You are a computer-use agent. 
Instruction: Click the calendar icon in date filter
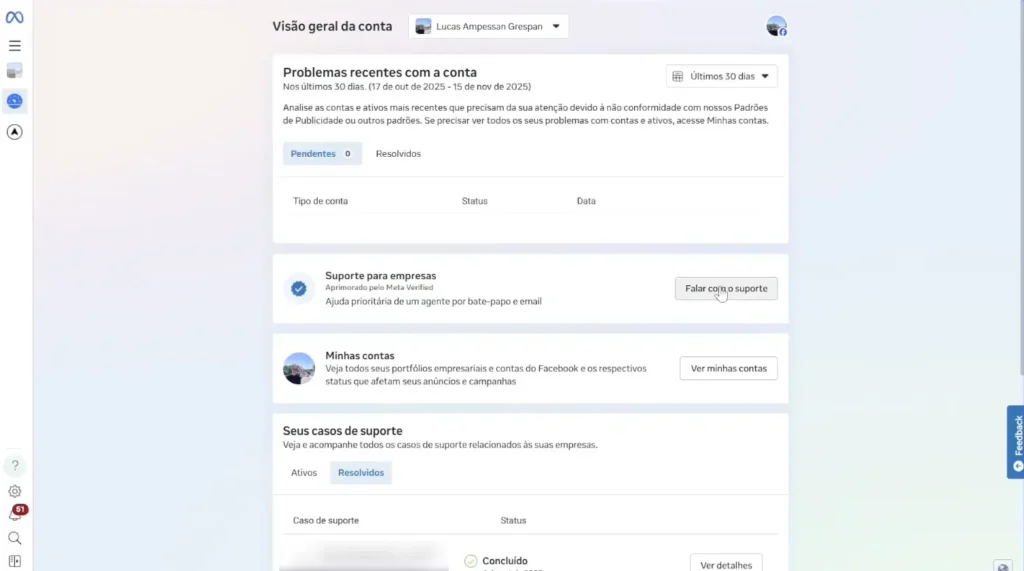click(678, 76)
